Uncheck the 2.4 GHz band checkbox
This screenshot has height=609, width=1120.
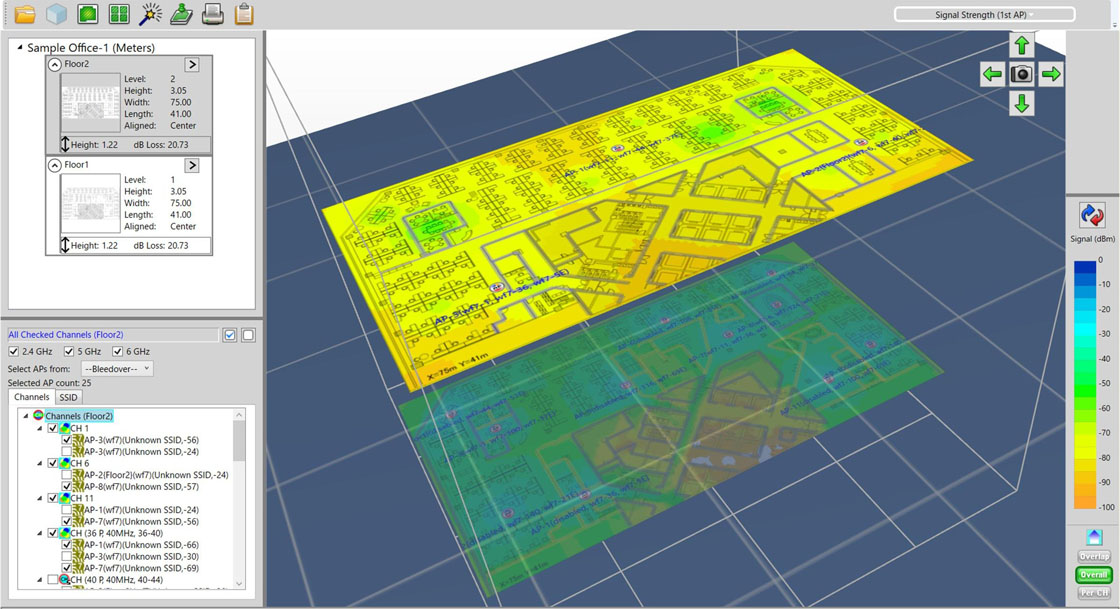tap(13, 352)
